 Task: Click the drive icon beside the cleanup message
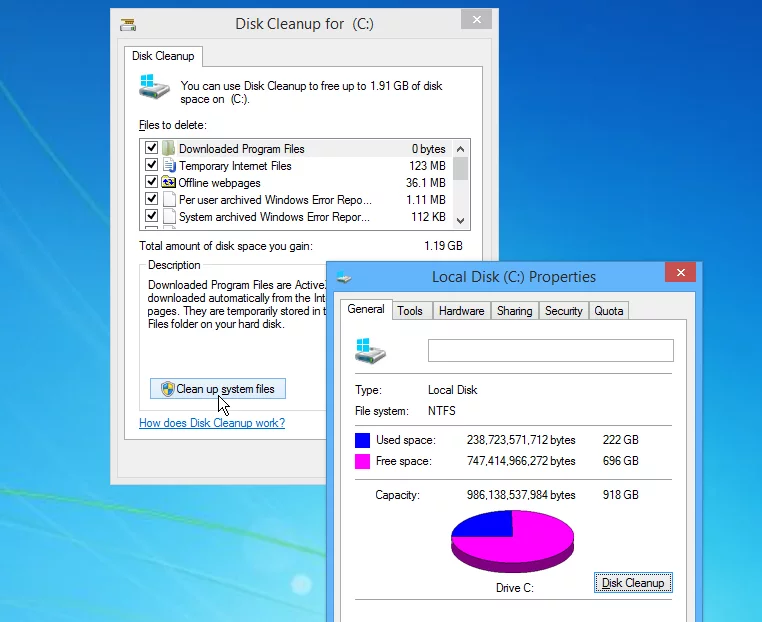[154, 86]
